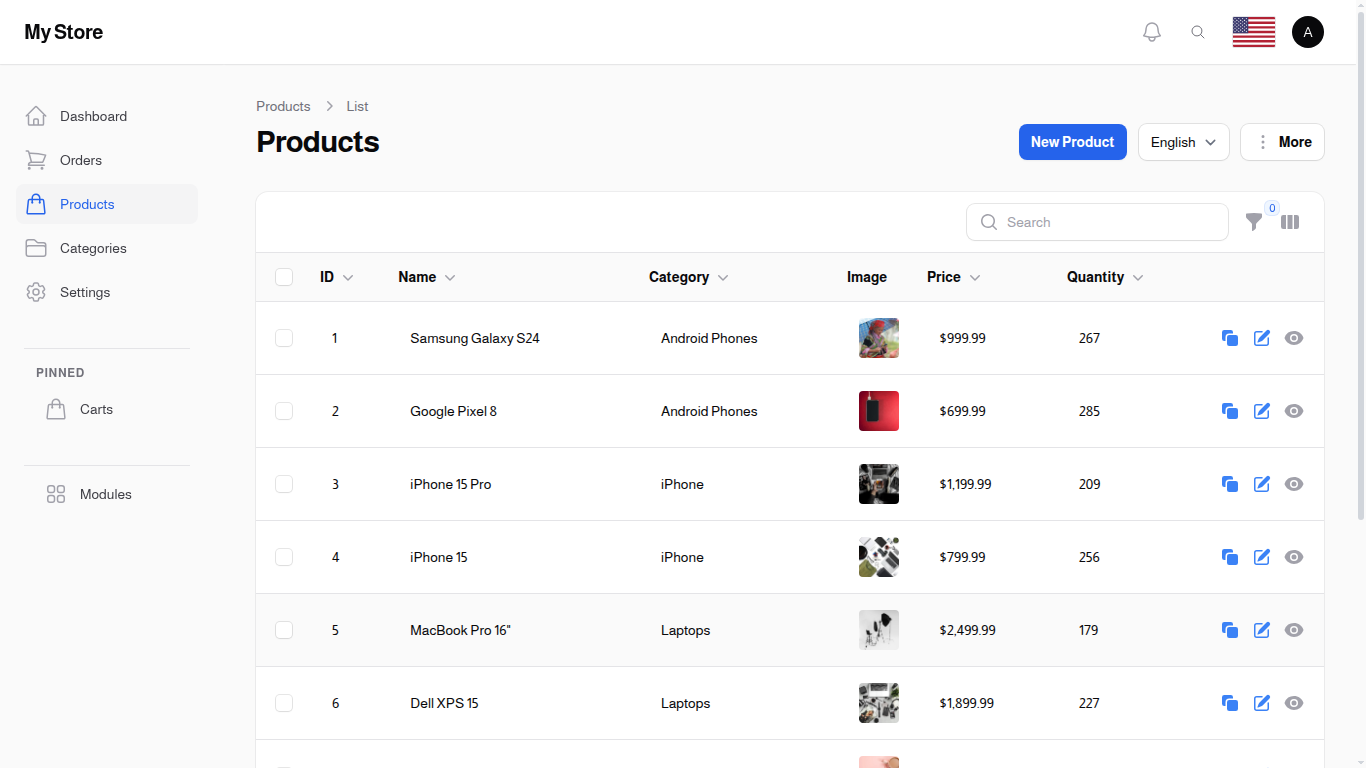The width and height of the screenshot is (1366, 768).
Task: Open the More options button
Action: pos(1282,142)
